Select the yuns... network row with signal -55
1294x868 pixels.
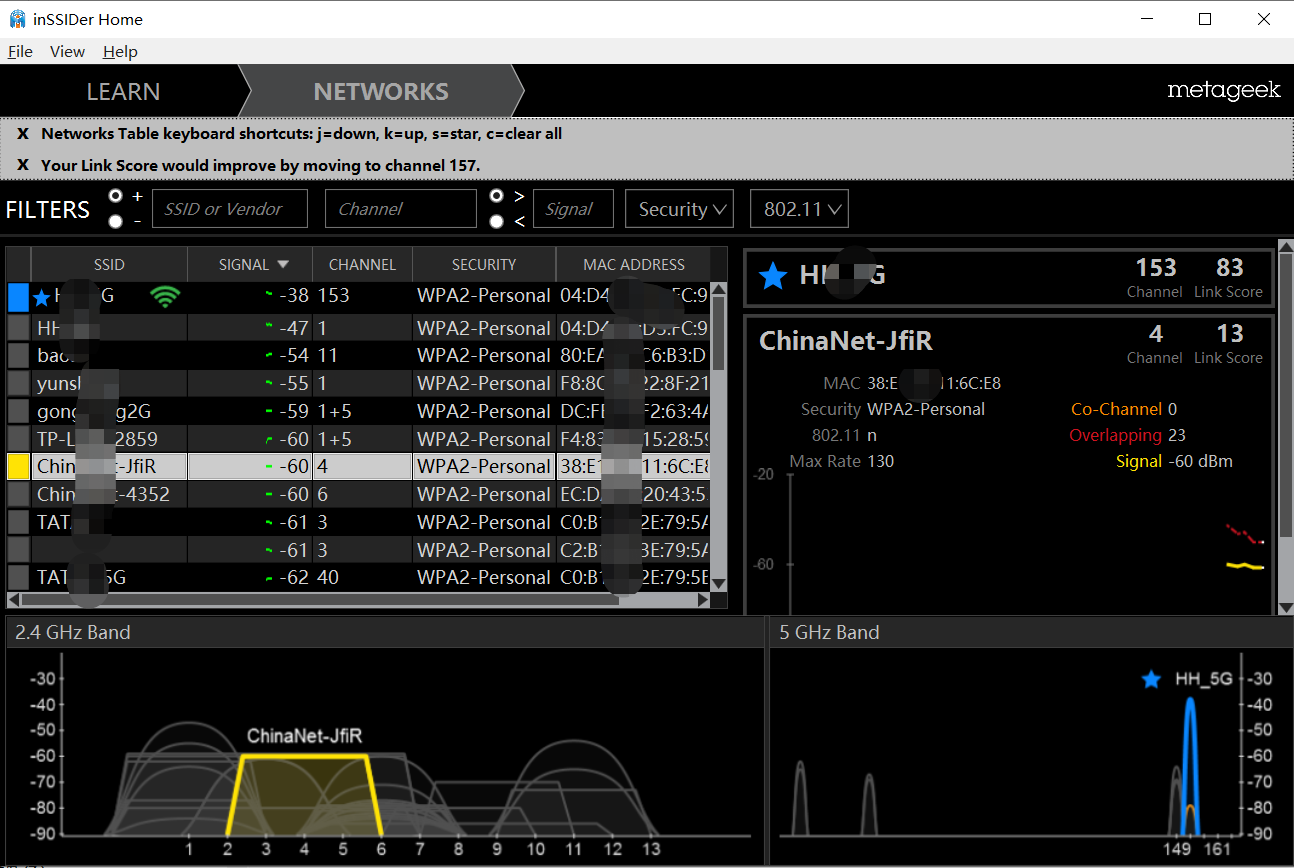click(x=360, y=383)
